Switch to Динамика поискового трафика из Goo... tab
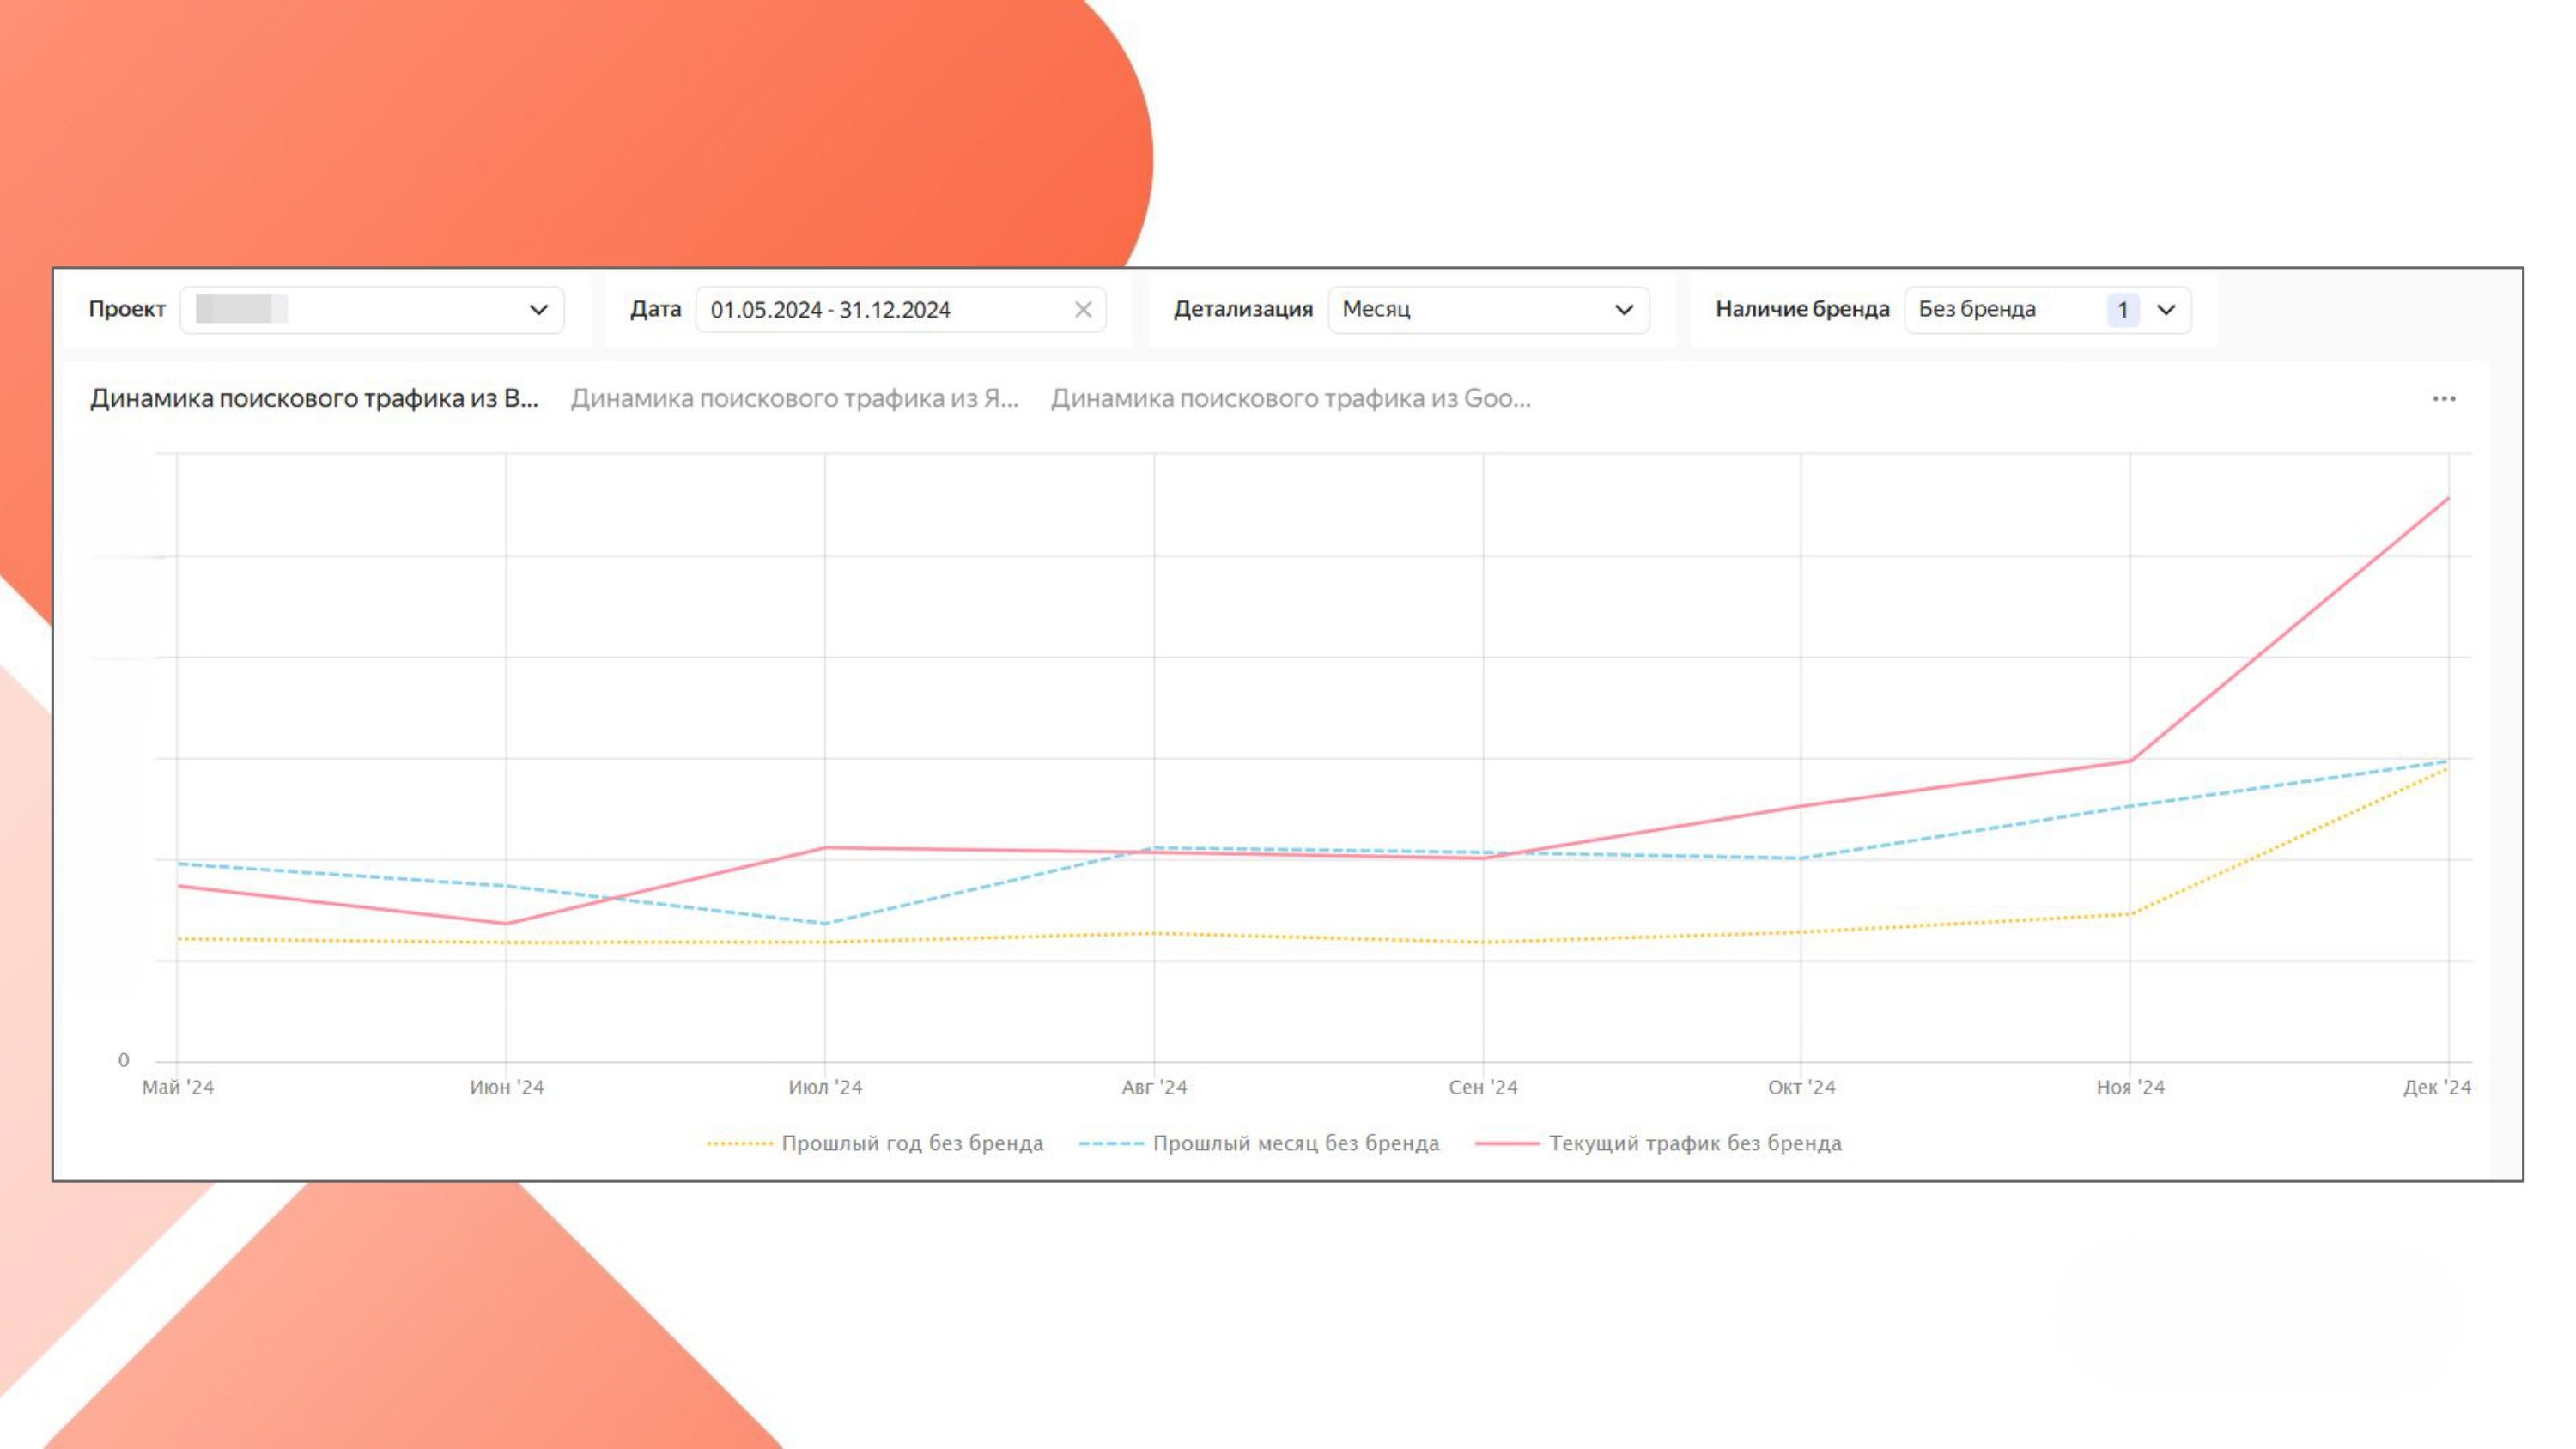 click(1290, 399)
